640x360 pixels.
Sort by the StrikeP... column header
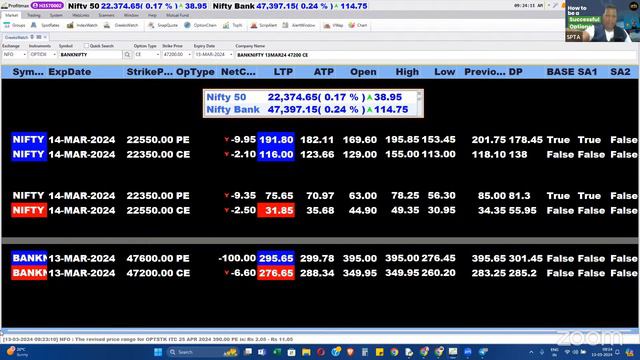[x=149, y=72]
